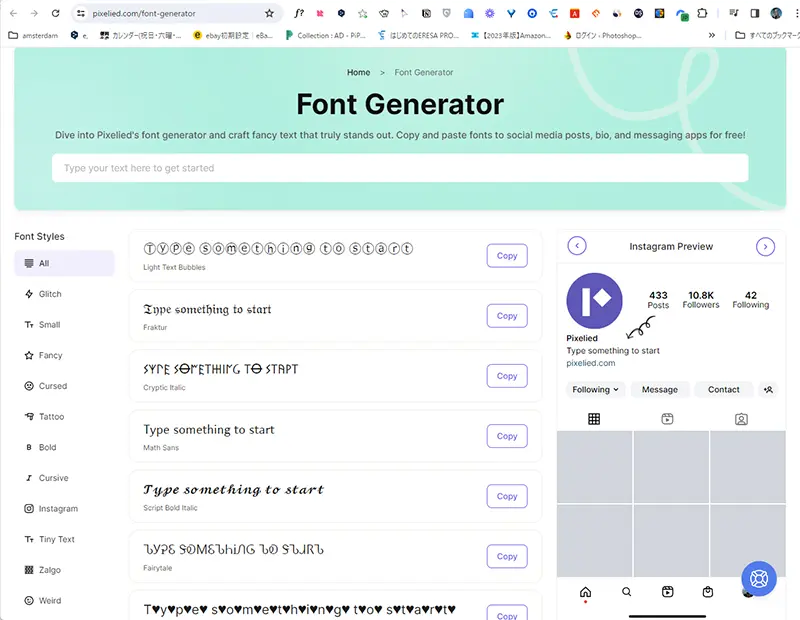The image size is (800, 620).
Task: Copy the Fraktur font text
Action: [x=507, y=316]
